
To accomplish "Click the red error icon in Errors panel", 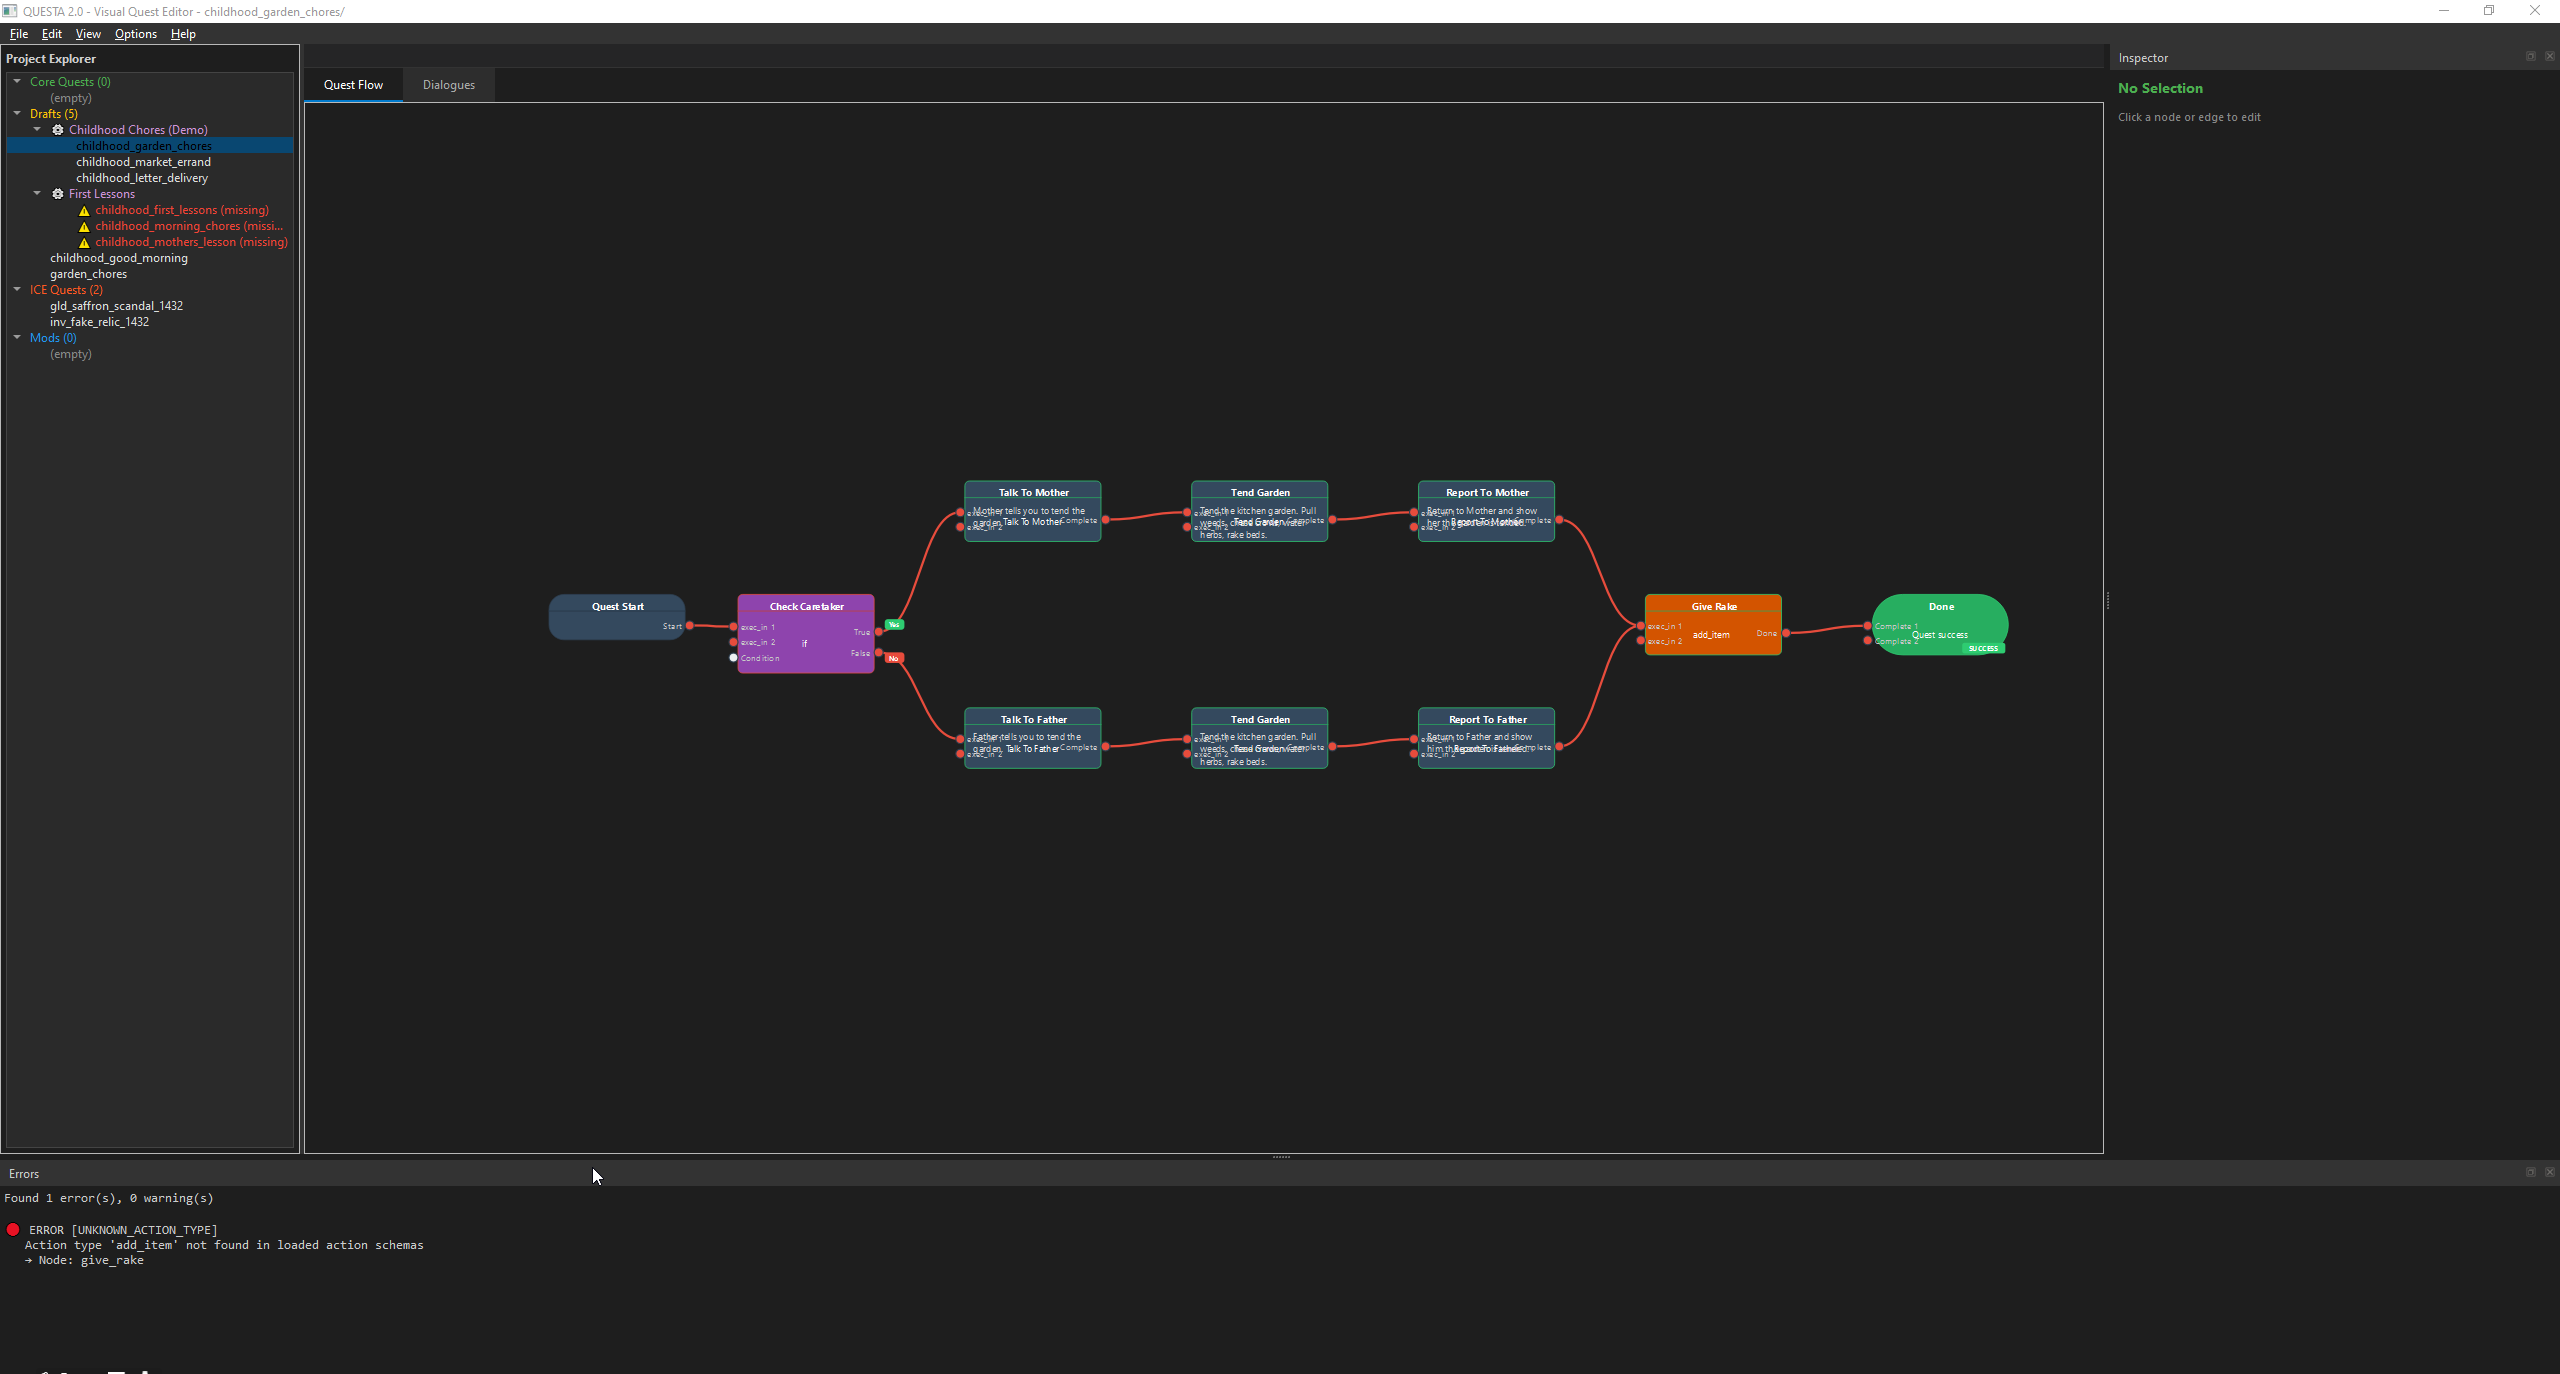I will tap(13, 1230).
